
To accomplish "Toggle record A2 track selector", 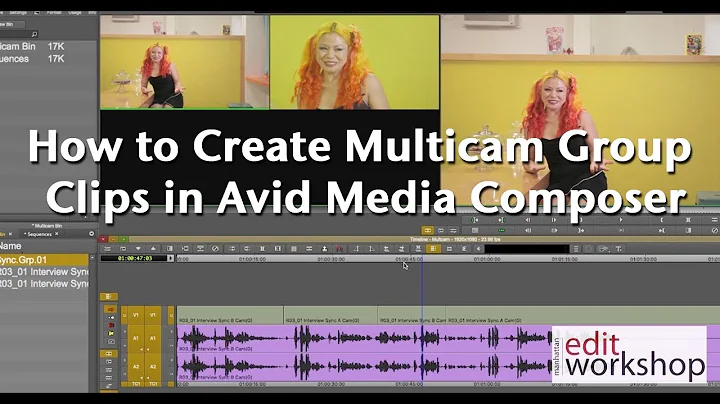I will click(152, 367).
